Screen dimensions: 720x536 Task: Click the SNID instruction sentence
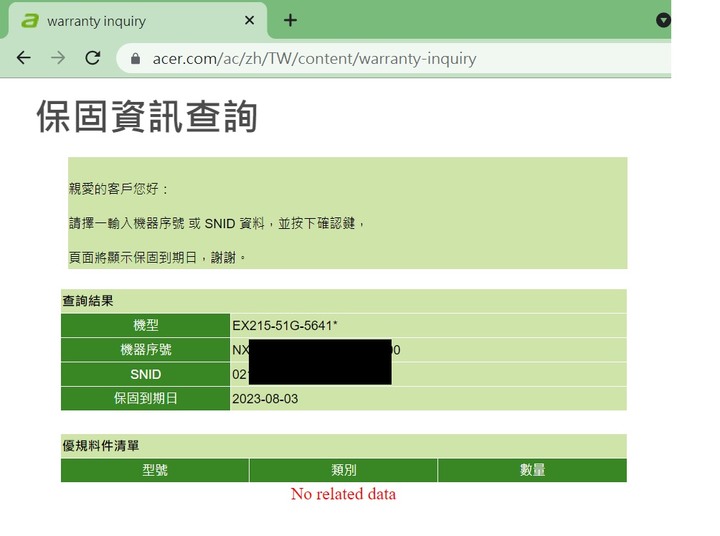216,223
